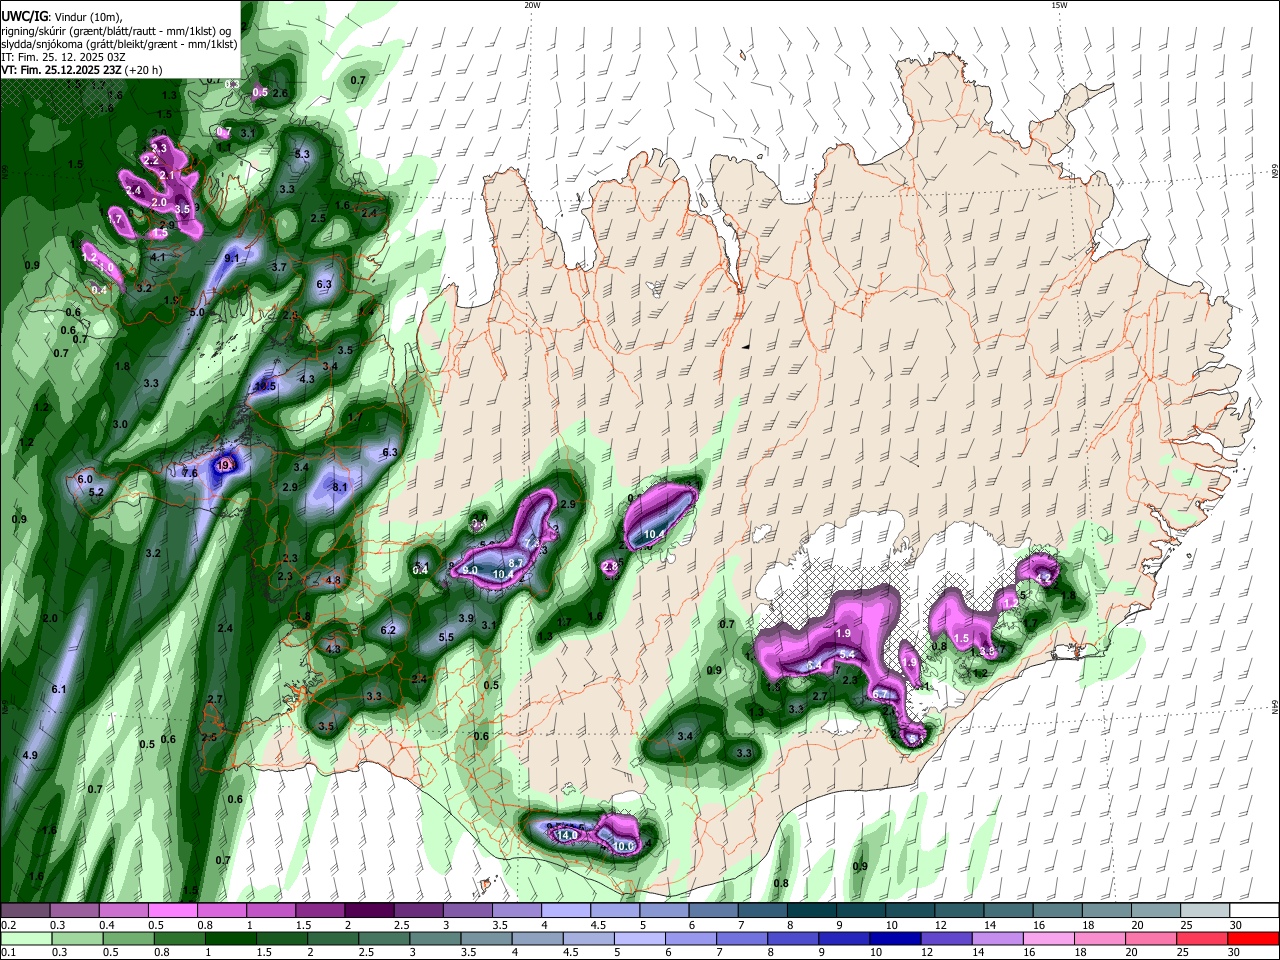1280x960 pixels.
Task: Select the dark teal 8 snow scale swatch
Action: [811, 911]
